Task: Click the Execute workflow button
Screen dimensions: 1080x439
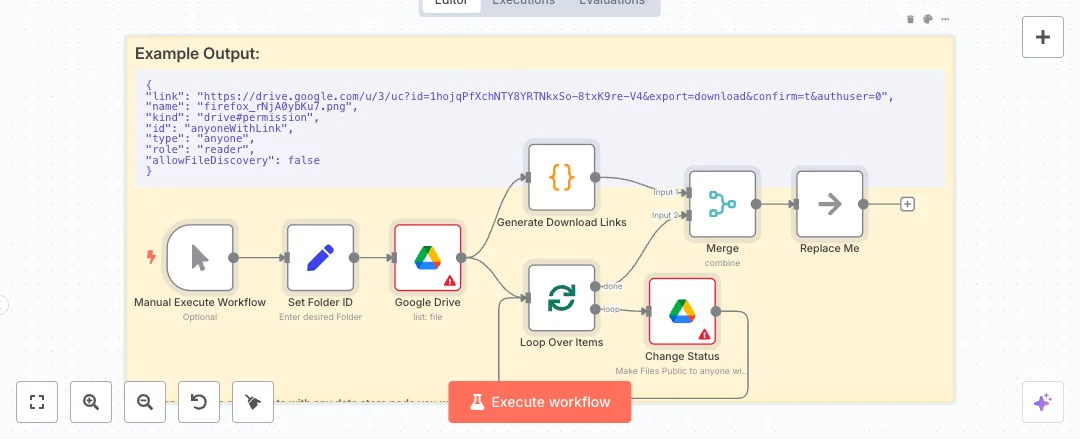Action: click(540, 402)
